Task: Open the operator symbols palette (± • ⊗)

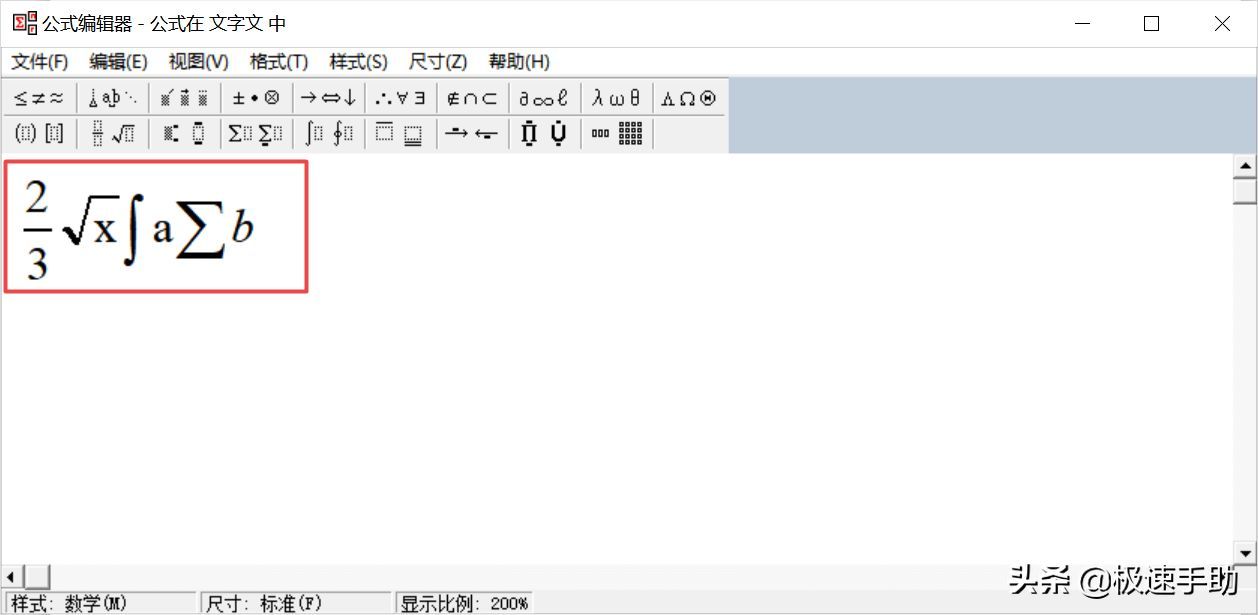Action: [x=256, y=98]
